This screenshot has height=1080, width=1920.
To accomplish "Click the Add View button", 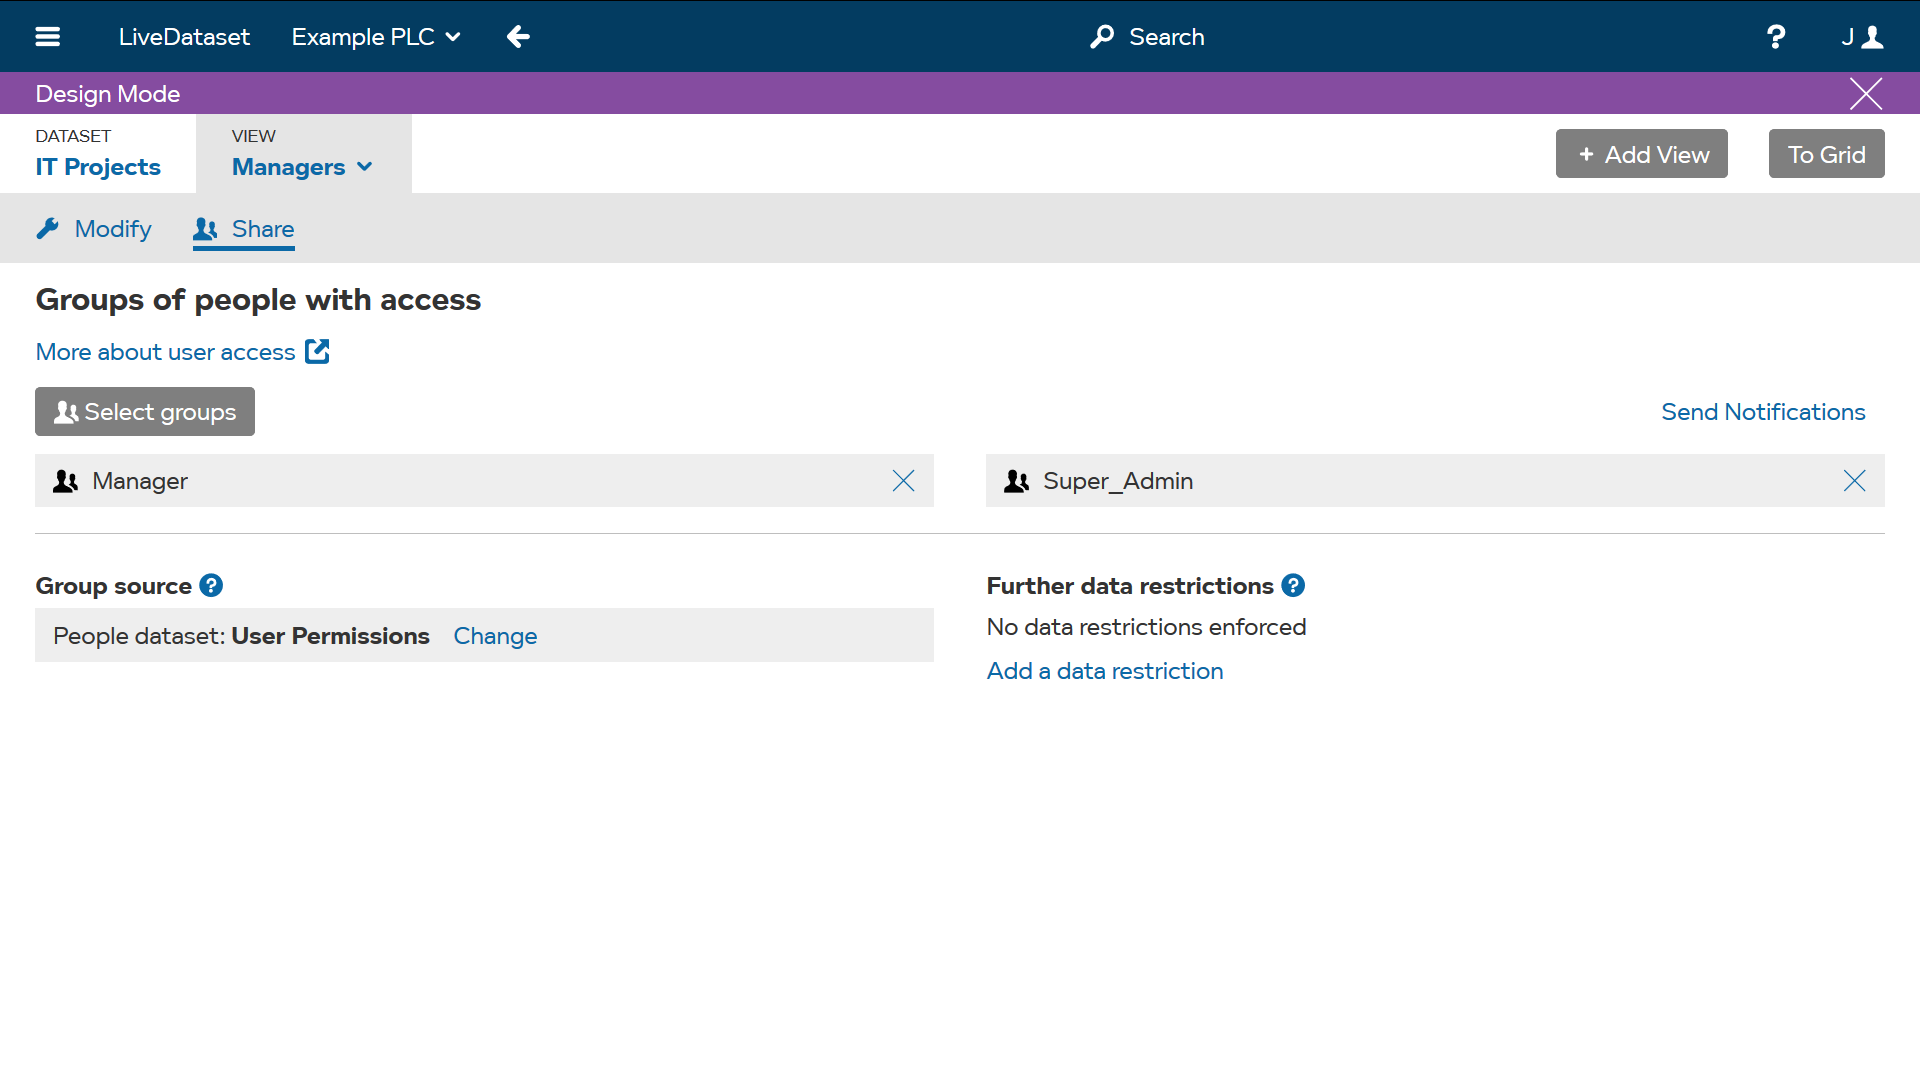I will click(1641, 154).
